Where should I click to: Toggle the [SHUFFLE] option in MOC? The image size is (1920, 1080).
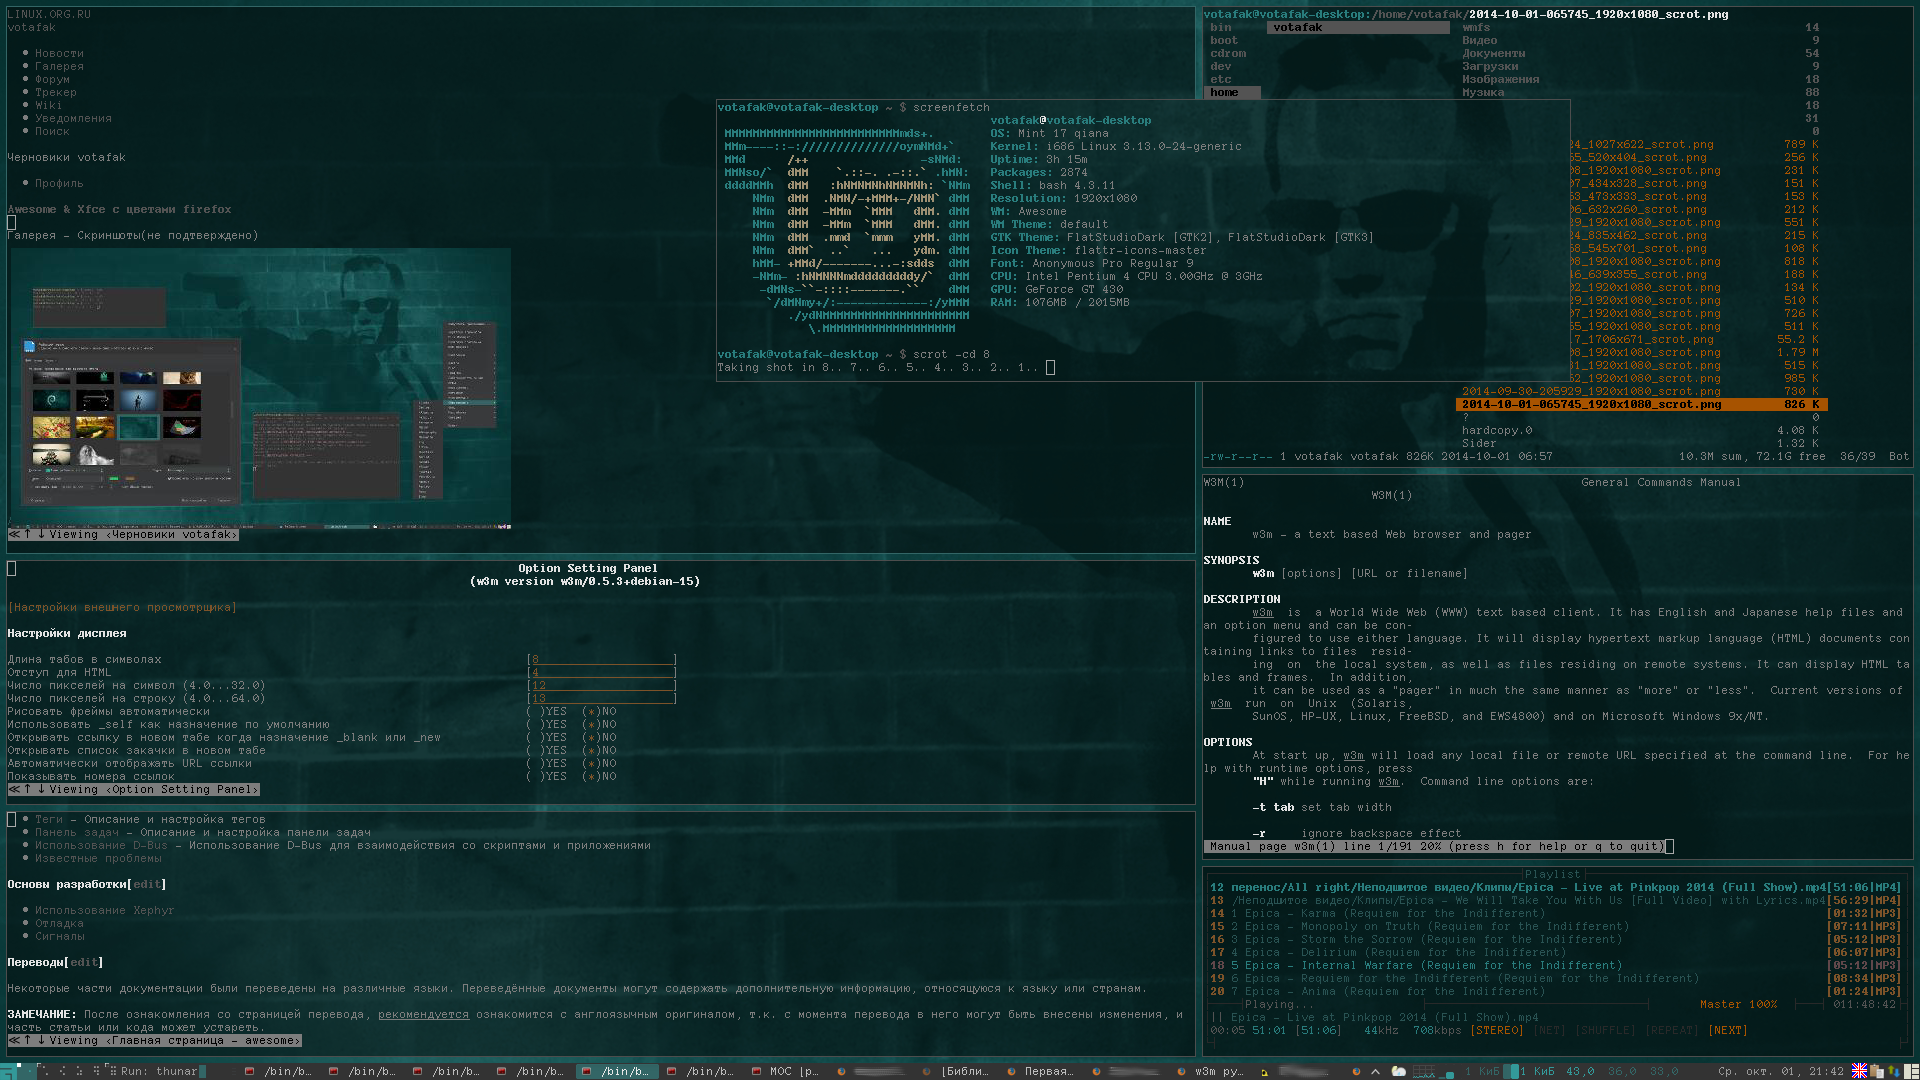click(x=1606, y=1031)
